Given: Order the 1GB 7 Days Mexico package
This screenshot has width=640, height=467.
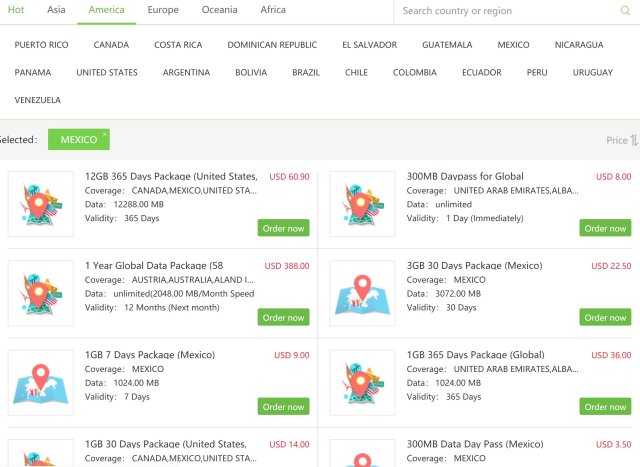Looking at the screenshot, I should pyautogui.click(x=283, y=407).
